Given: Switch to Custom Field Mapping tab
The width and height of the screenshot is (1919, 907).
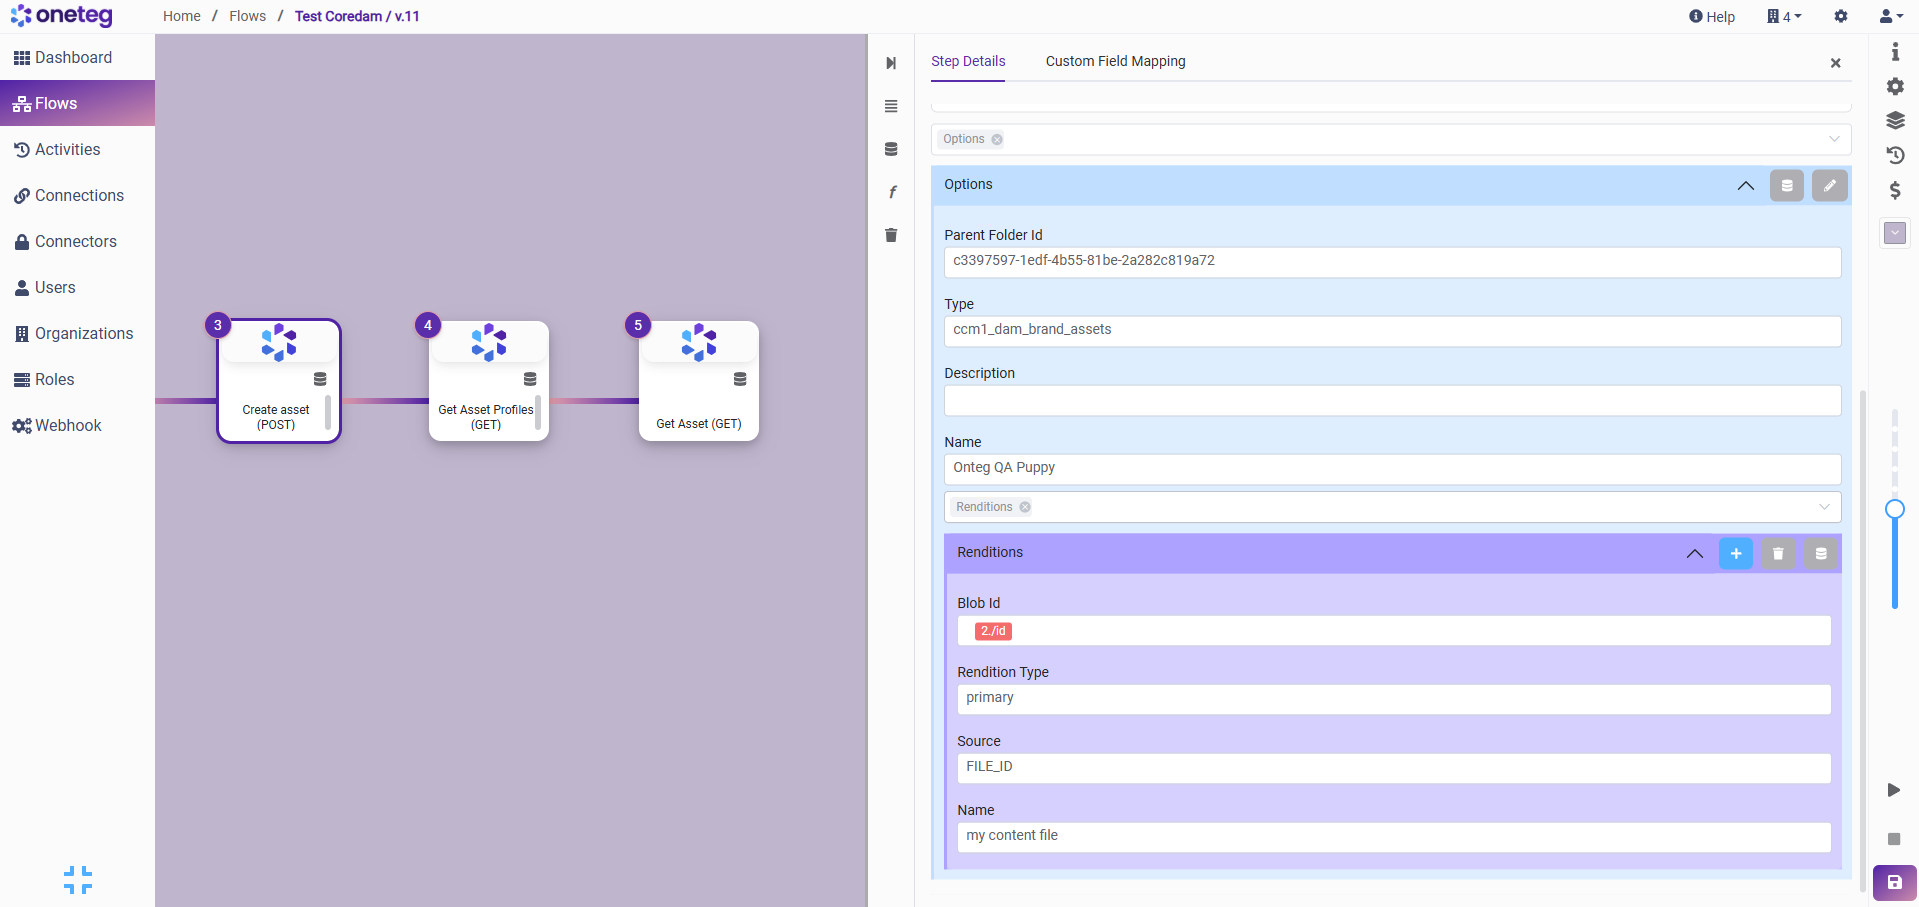Looking at the screenshot, I should [1115, 61].
